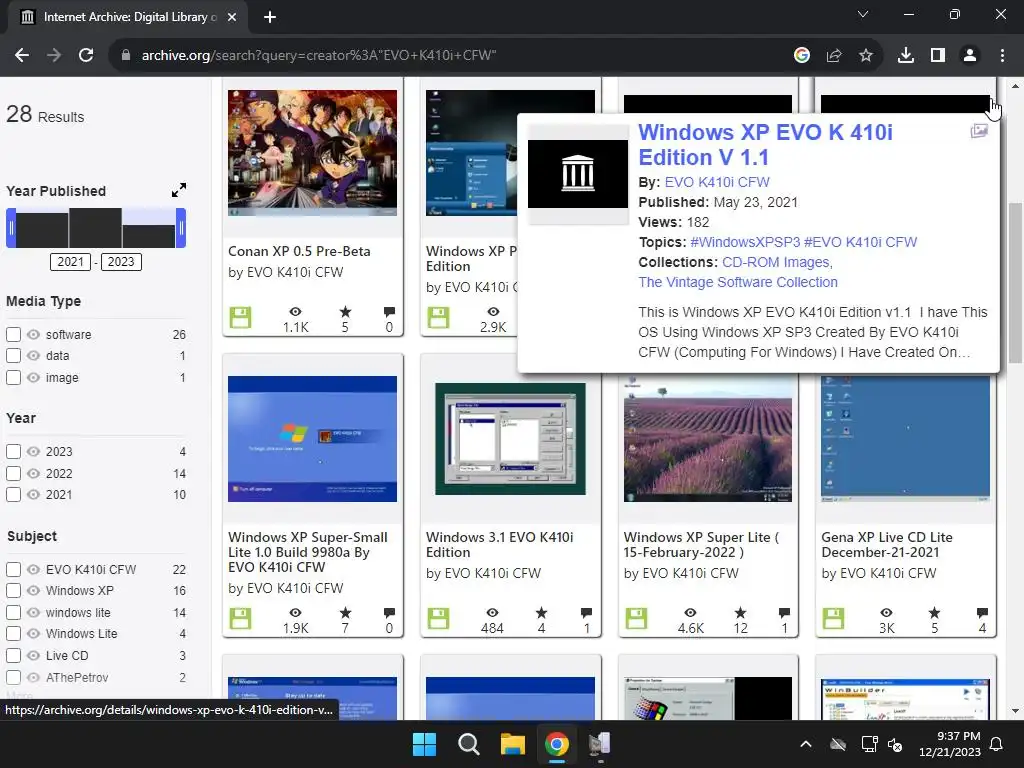The image size is (1024, 768).
Task: Open The Vintage Software Collection link
Action: (x=738, y=282)
